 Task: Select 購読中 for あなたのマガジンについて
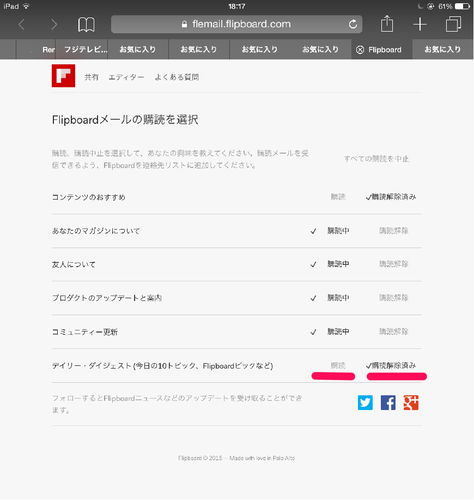(x=338, y=231)
